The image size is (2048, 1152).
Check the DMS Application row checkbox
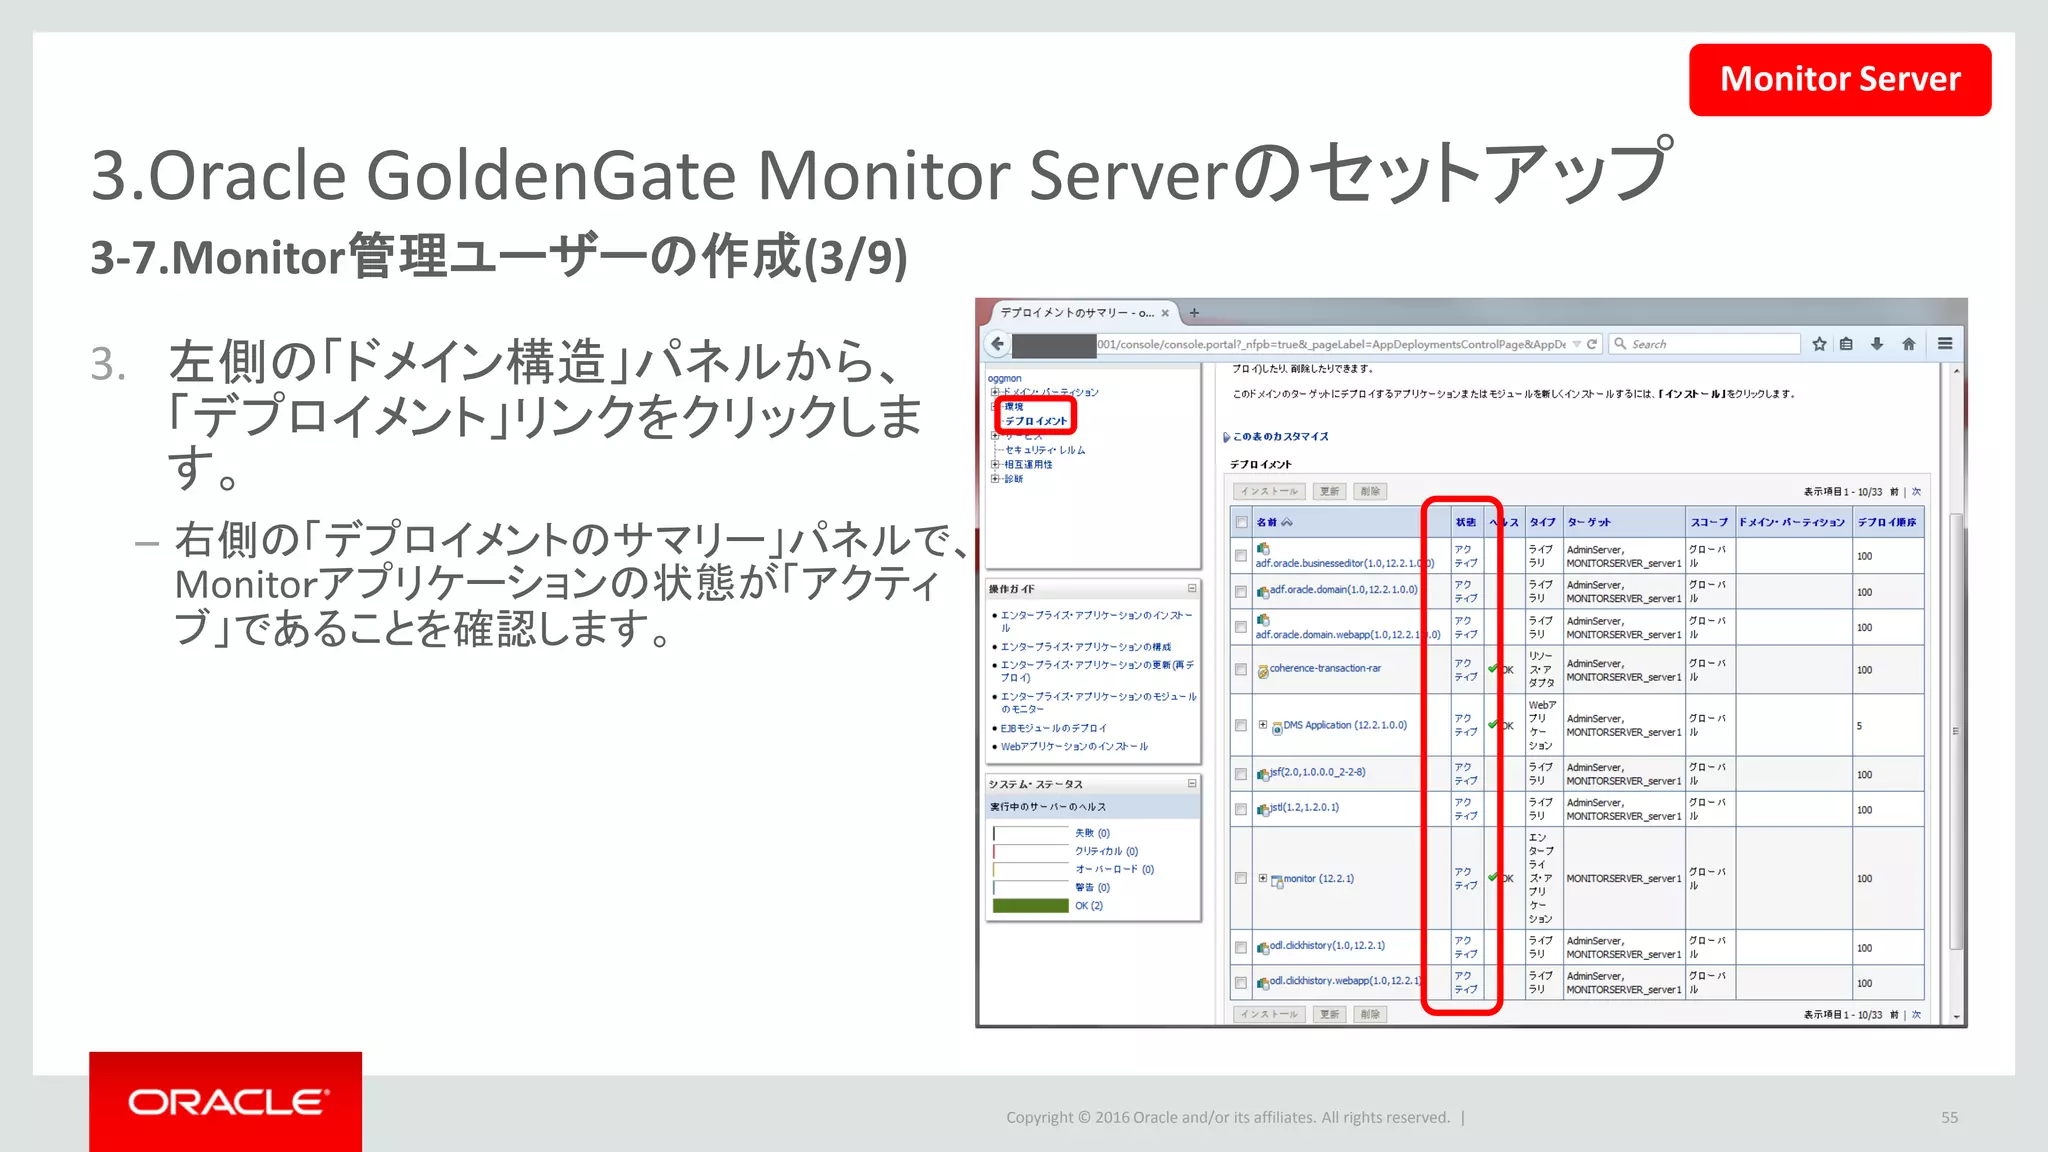pyautogui.click(x=1241, y=725)
